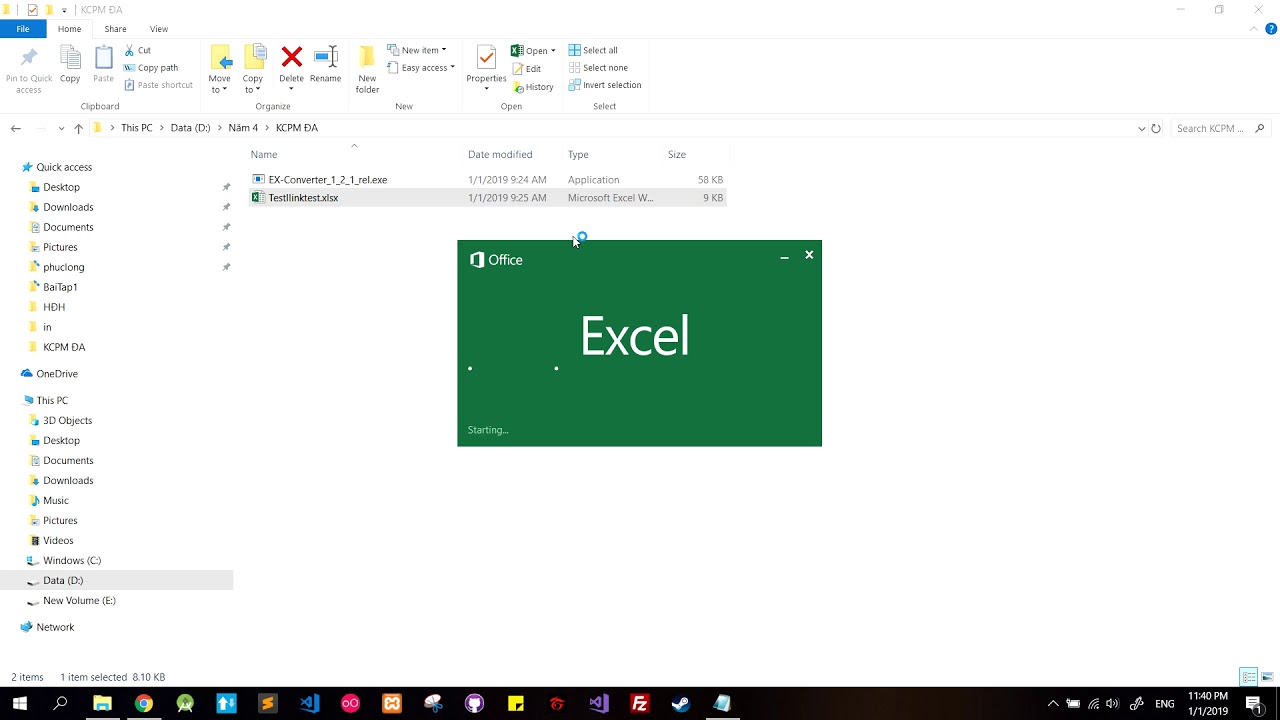Viewport: 1280px width, 720px height.
Task: Click Invert selection
Action: click(605, 85)
